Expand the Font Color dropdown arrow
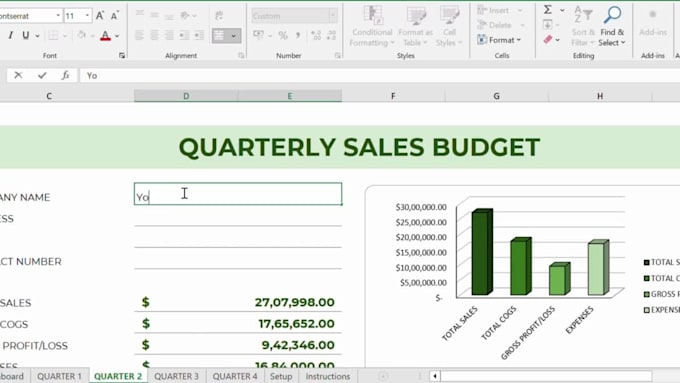The height and width of the screenshot is (383, 680). click(117, 36)
